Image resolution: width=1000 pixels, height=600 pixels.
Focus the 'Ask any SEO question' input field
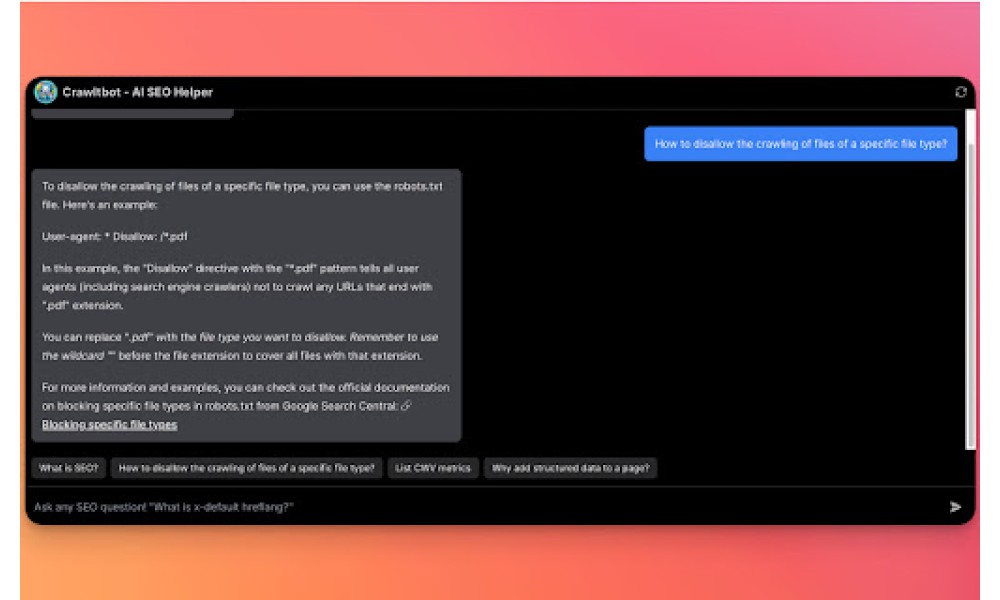point(485,507)
